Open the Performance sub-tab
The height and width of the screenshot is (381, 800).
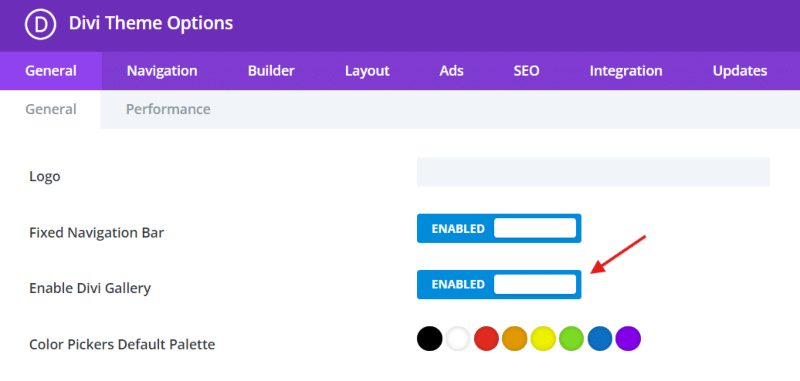click(x=168, y=109)
